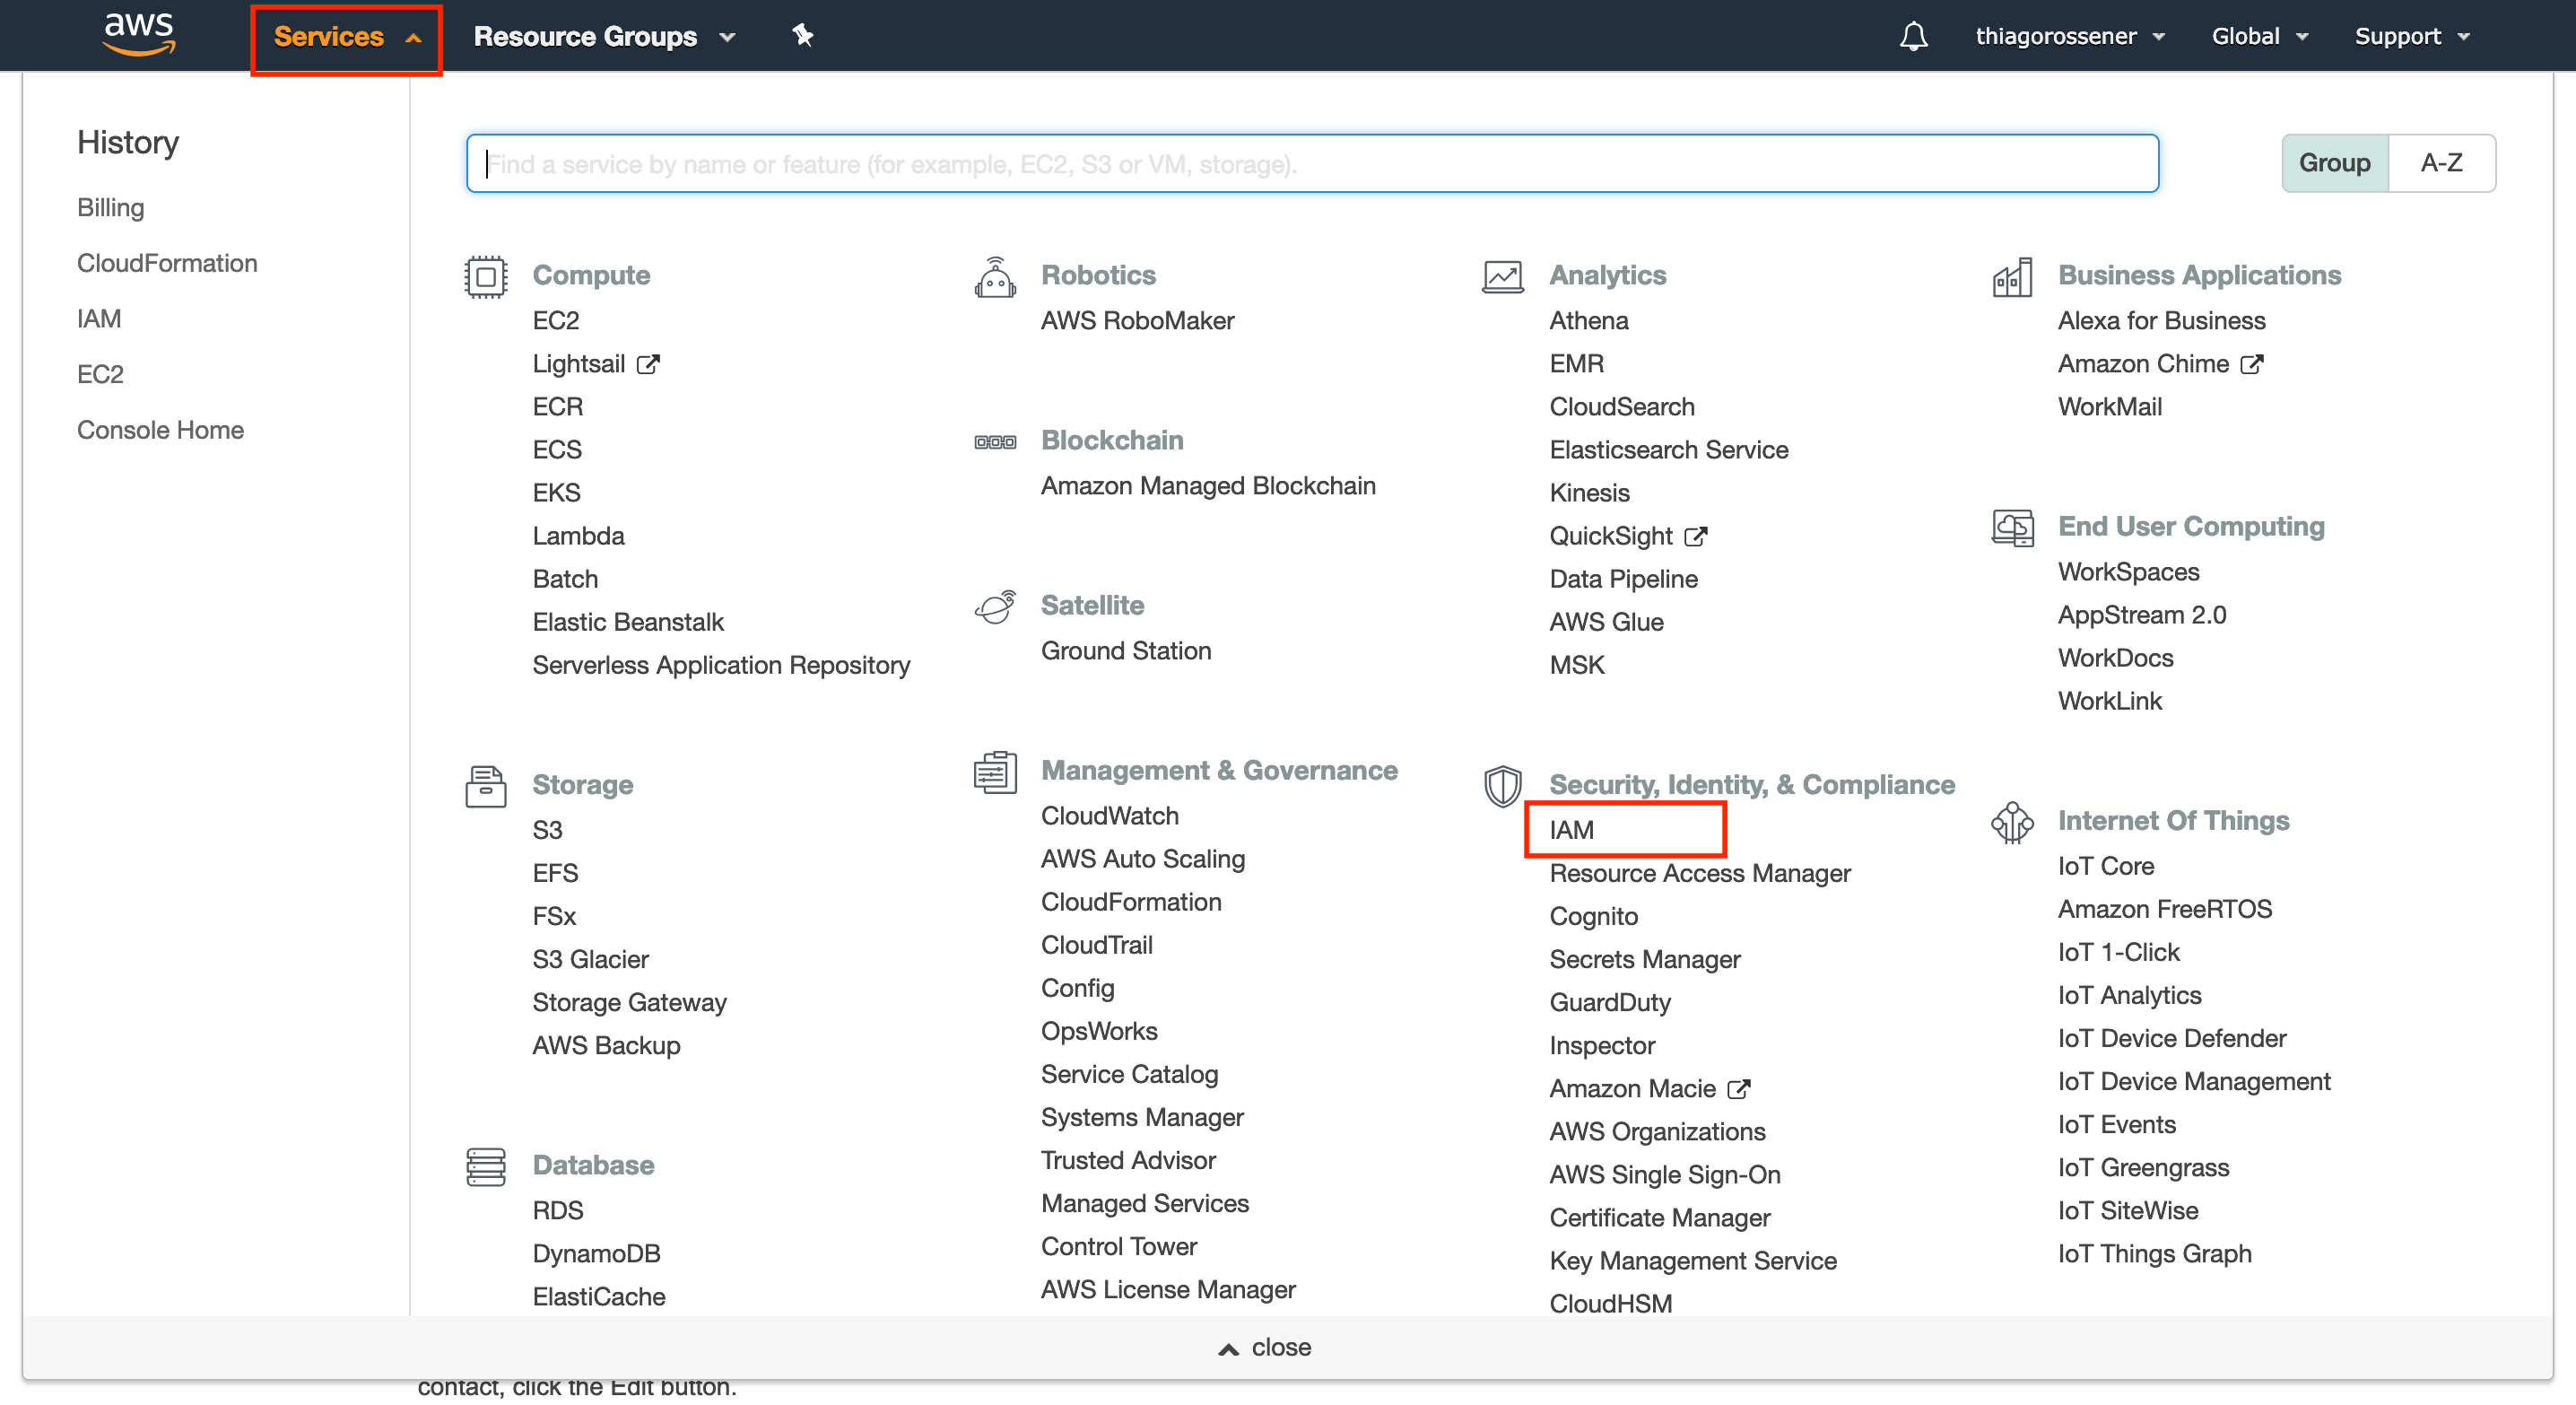The height and width of the screenshot is (1405, 2576).
Task: Open IoT Things Graph
Action: tap(2155, 1254)
